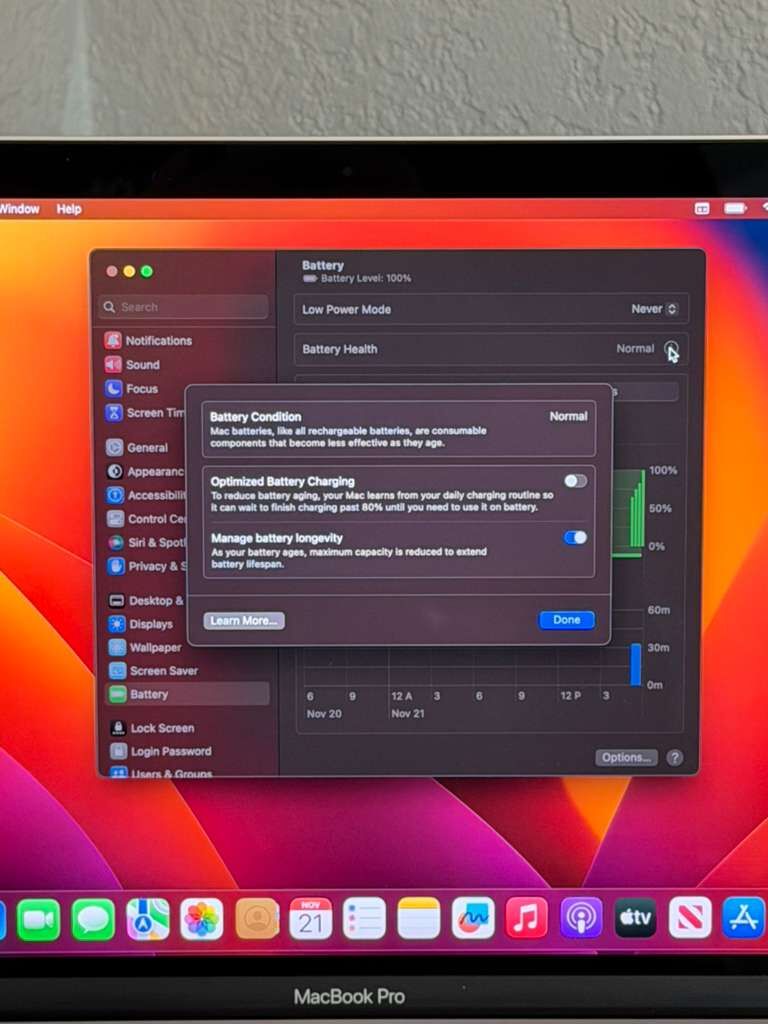Select Wallpaper in the sidebar

pos(154,648)
